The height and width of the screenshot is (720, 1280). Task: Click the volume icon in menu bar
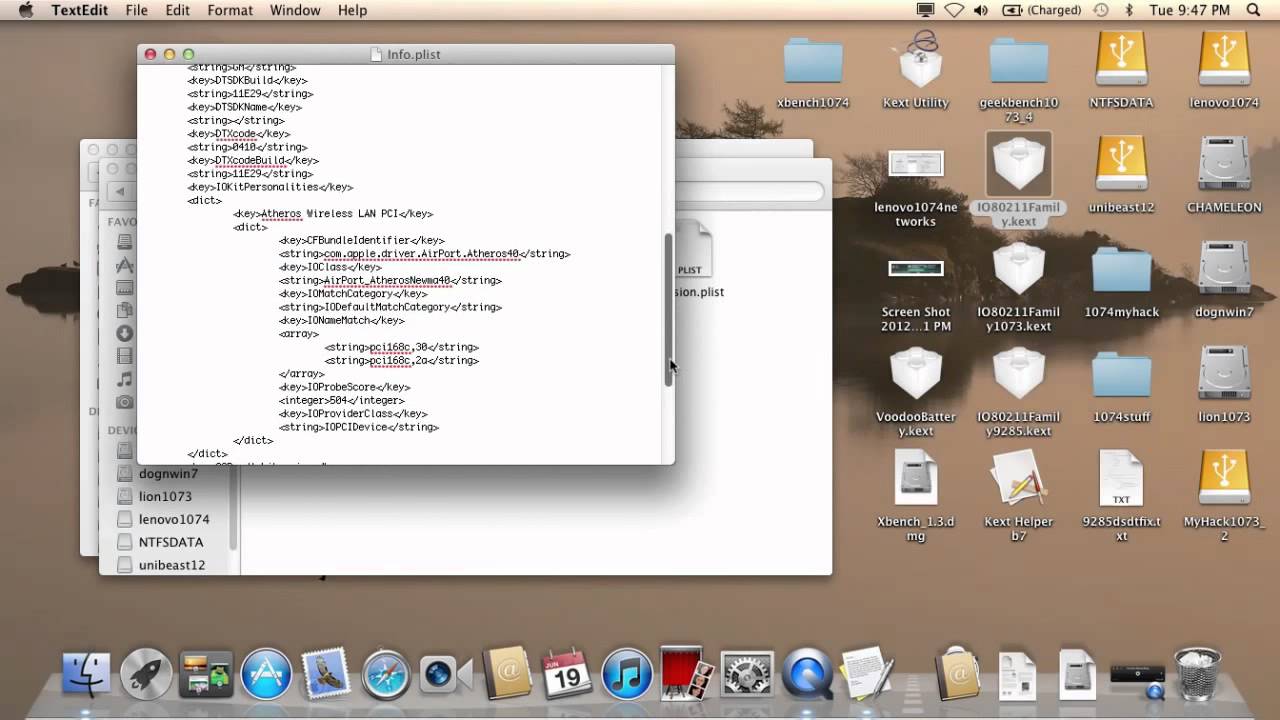click(x=981, y=10)
